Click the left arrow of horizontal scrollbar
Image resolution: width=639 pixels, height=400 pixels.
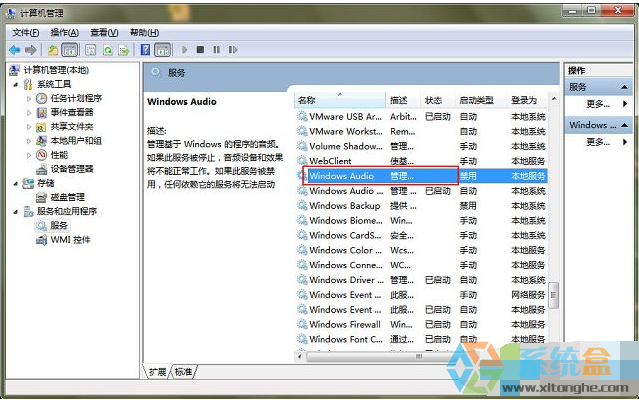tap(300, 357)
